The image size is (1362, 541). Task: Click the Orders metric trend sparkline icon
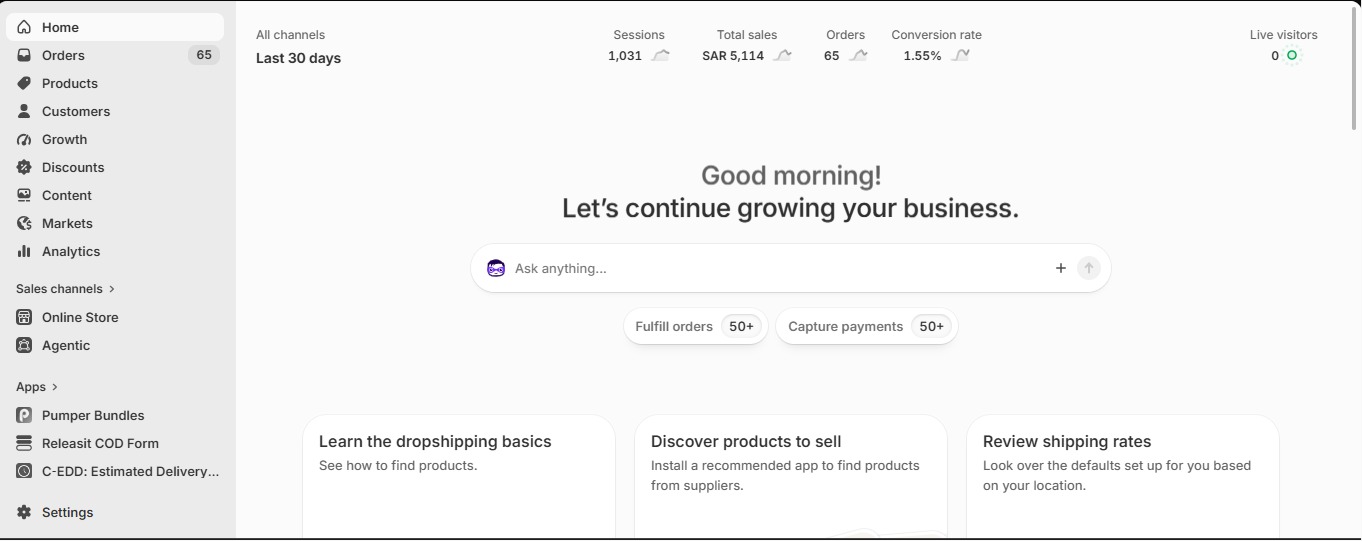click(859, 56)
